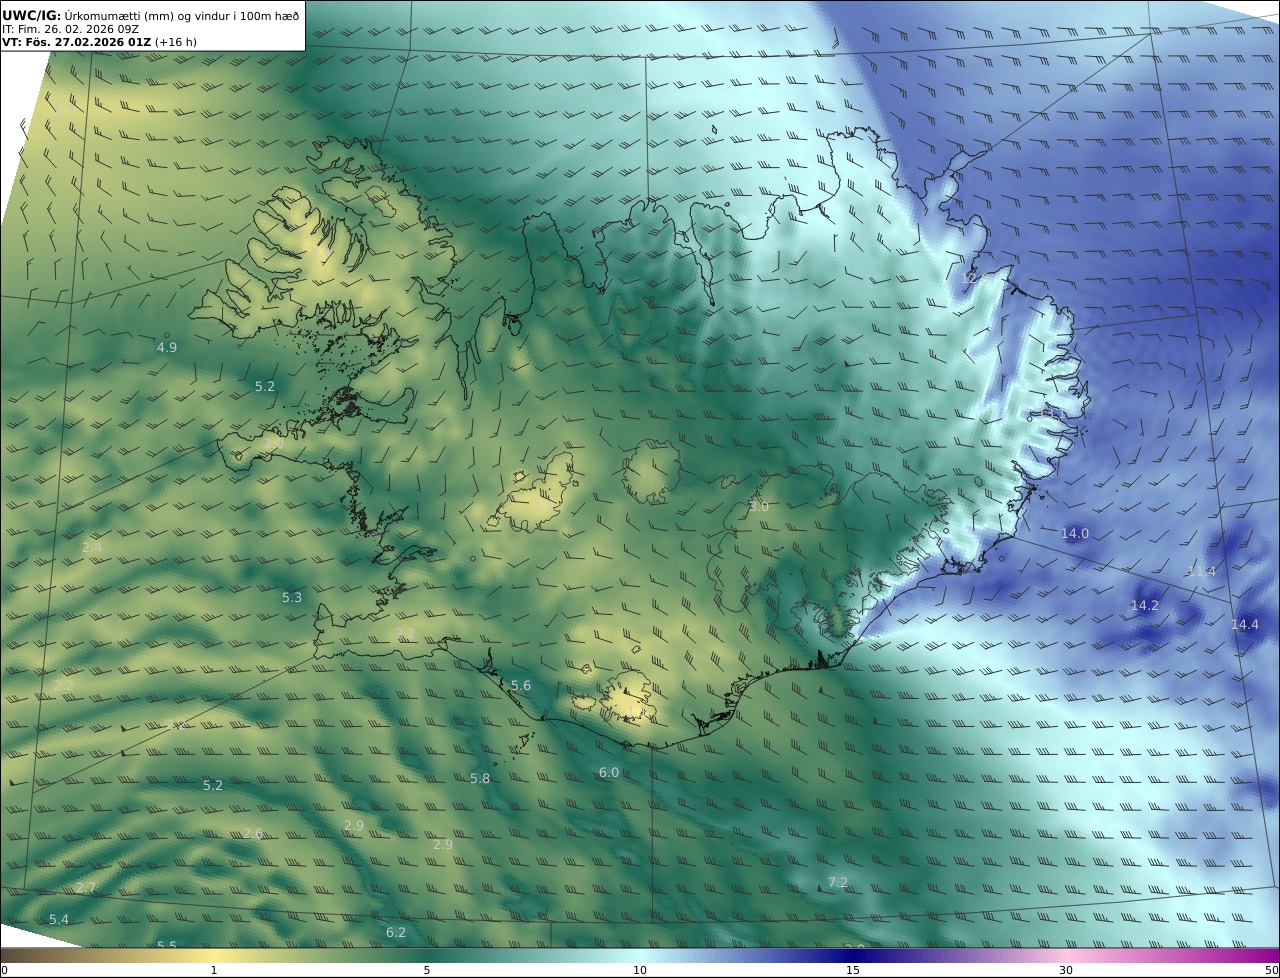The image size is (1280, 978).
Task: Click the 14.0 value on the map
Action: click(x=1075, y=534)
